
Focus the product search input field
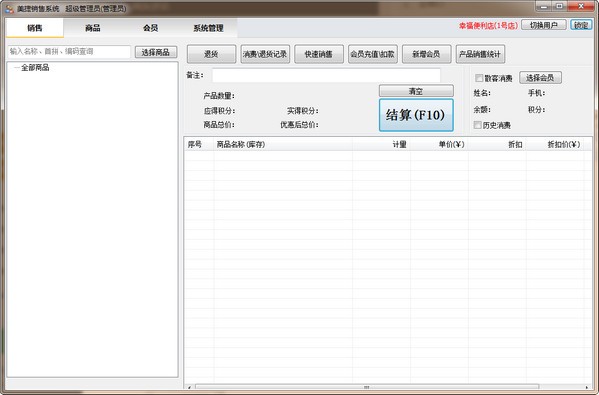[69, 52]
